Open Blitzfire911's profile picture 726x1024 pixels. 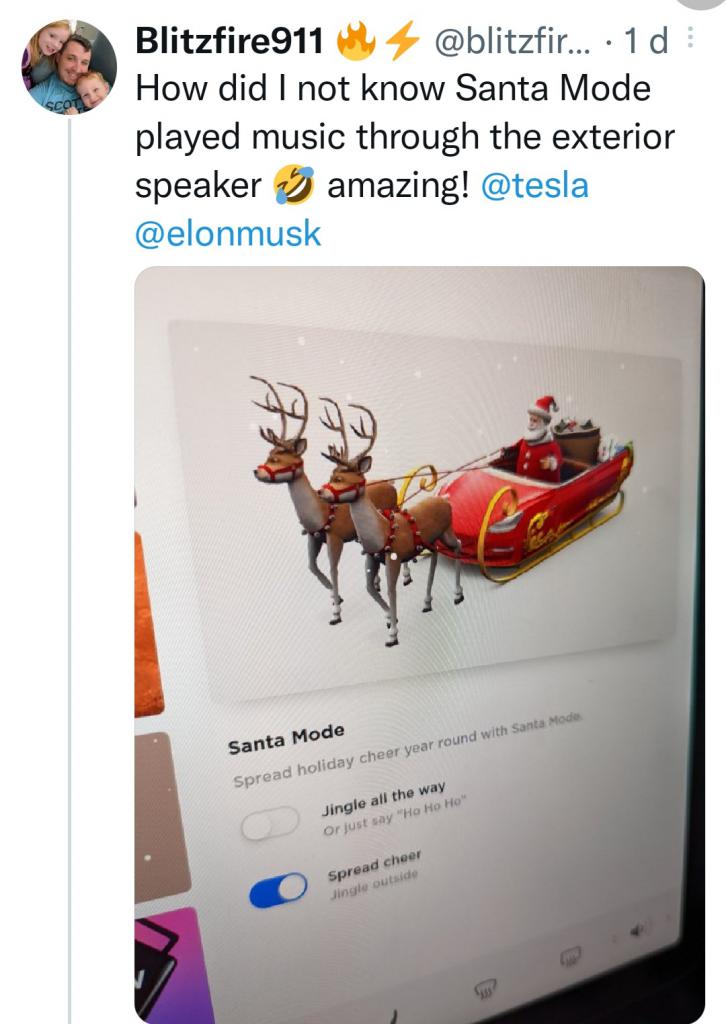(x=69, y=66)
